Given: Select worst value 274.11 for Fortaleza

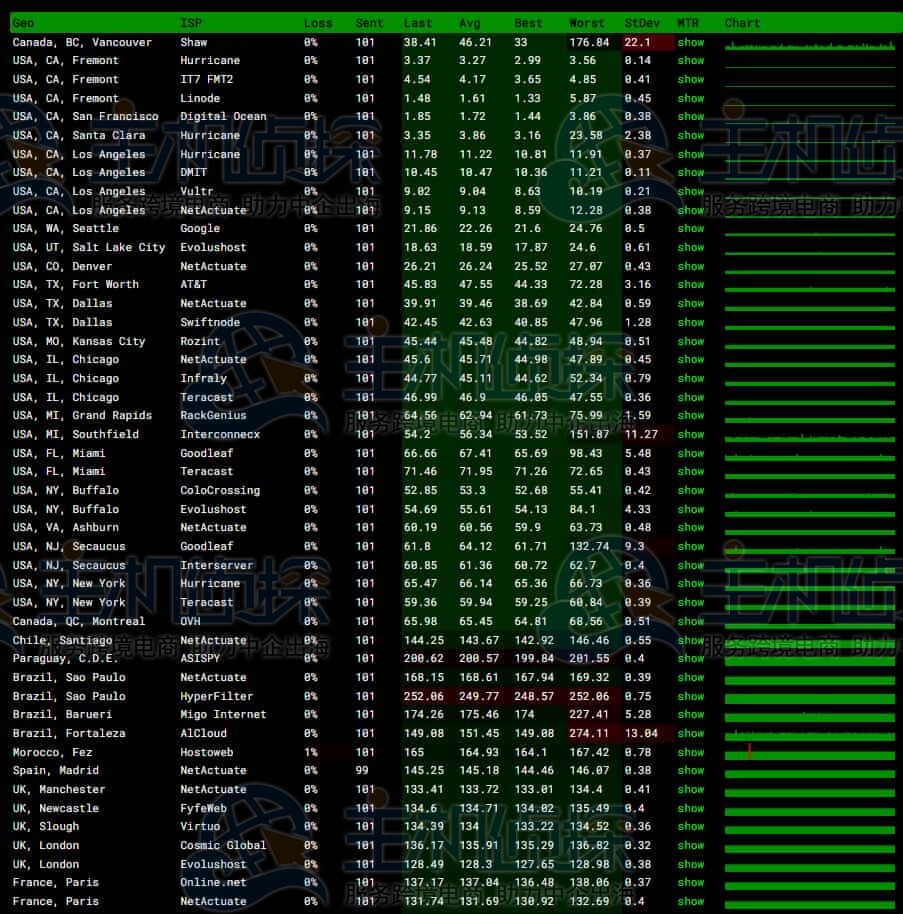Looking at the screenshot, I should pos(589,733).
